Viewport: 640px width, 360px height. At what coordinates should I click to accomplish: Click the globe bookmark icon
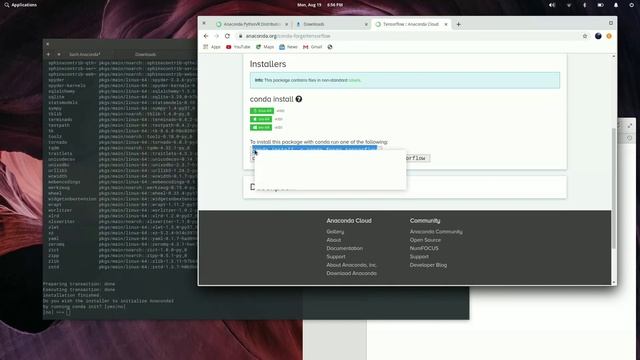(330, 47)
